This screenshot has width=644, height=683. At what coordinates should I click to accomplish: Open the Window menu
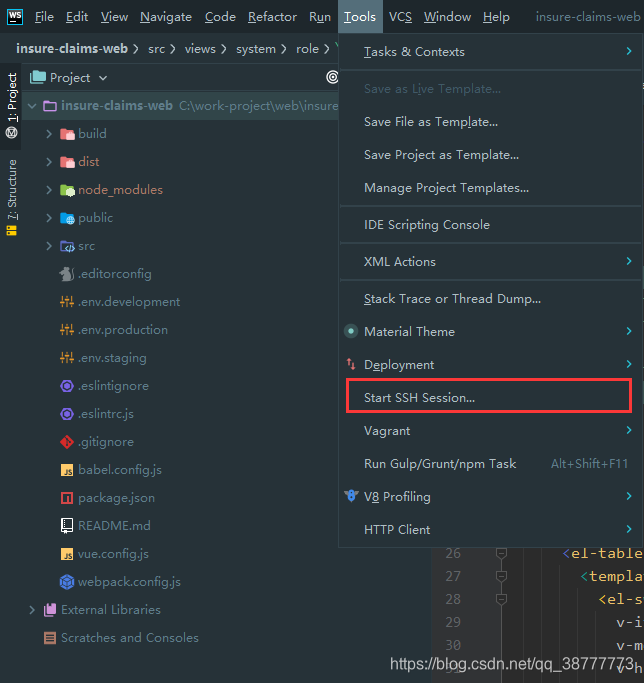[x=447, y=17]
